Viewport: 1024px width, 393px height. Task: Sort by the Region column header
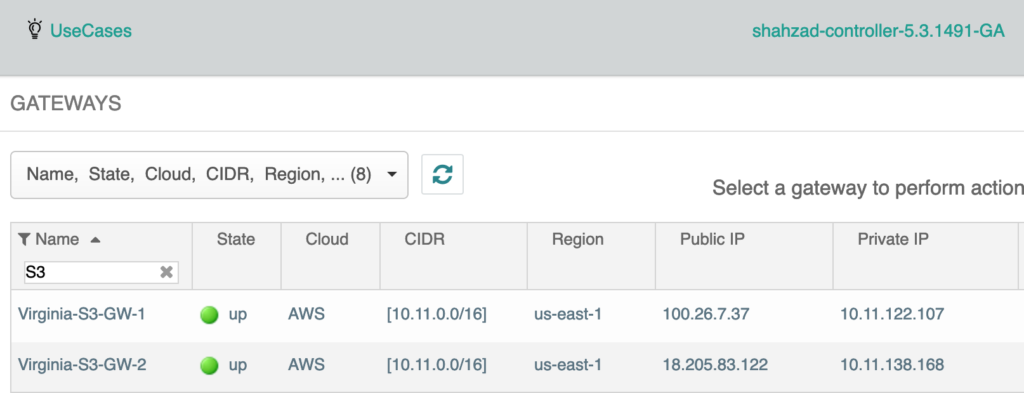point(578,240)
